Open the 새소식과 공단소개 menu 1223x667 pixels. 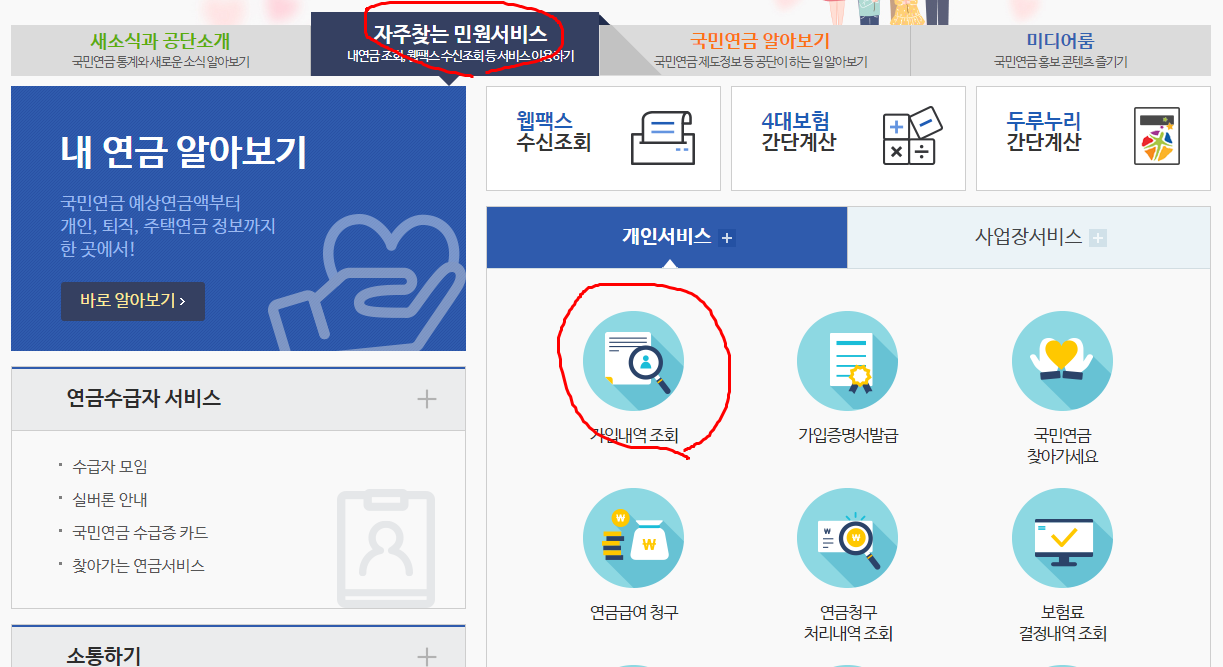161,50
